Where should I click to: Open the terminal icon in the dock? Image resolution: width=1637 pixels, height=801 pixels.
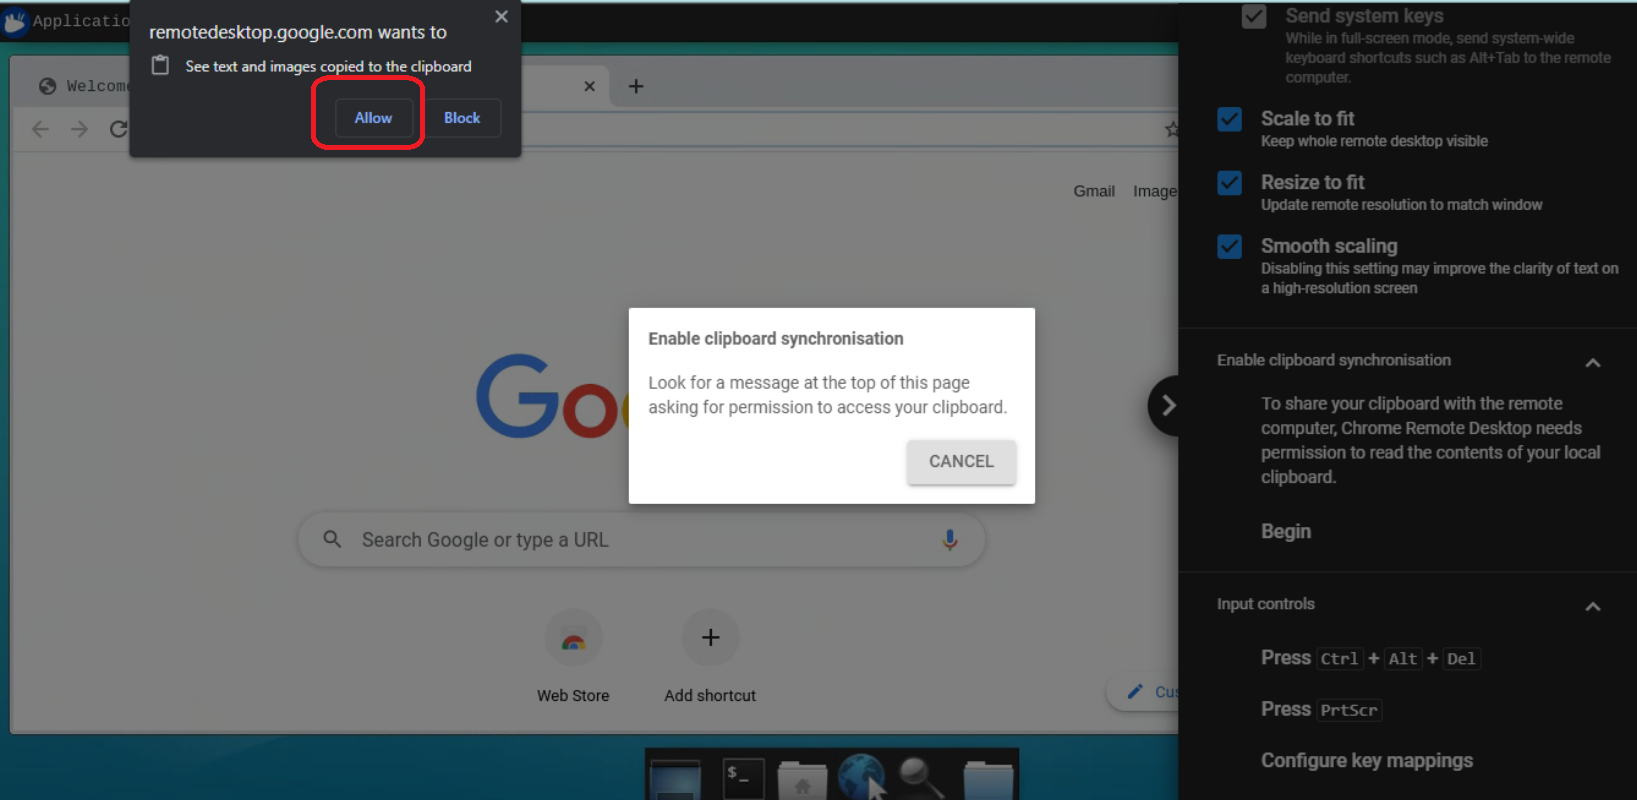click(x=743, y=779)
